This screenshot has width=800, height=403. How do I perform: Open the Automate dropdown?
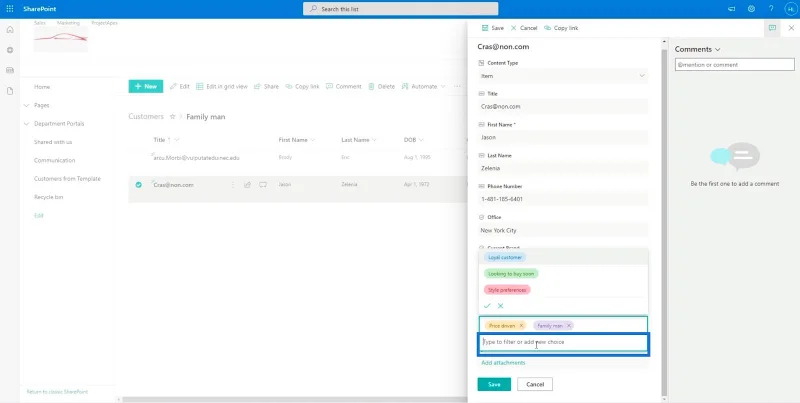423,87
